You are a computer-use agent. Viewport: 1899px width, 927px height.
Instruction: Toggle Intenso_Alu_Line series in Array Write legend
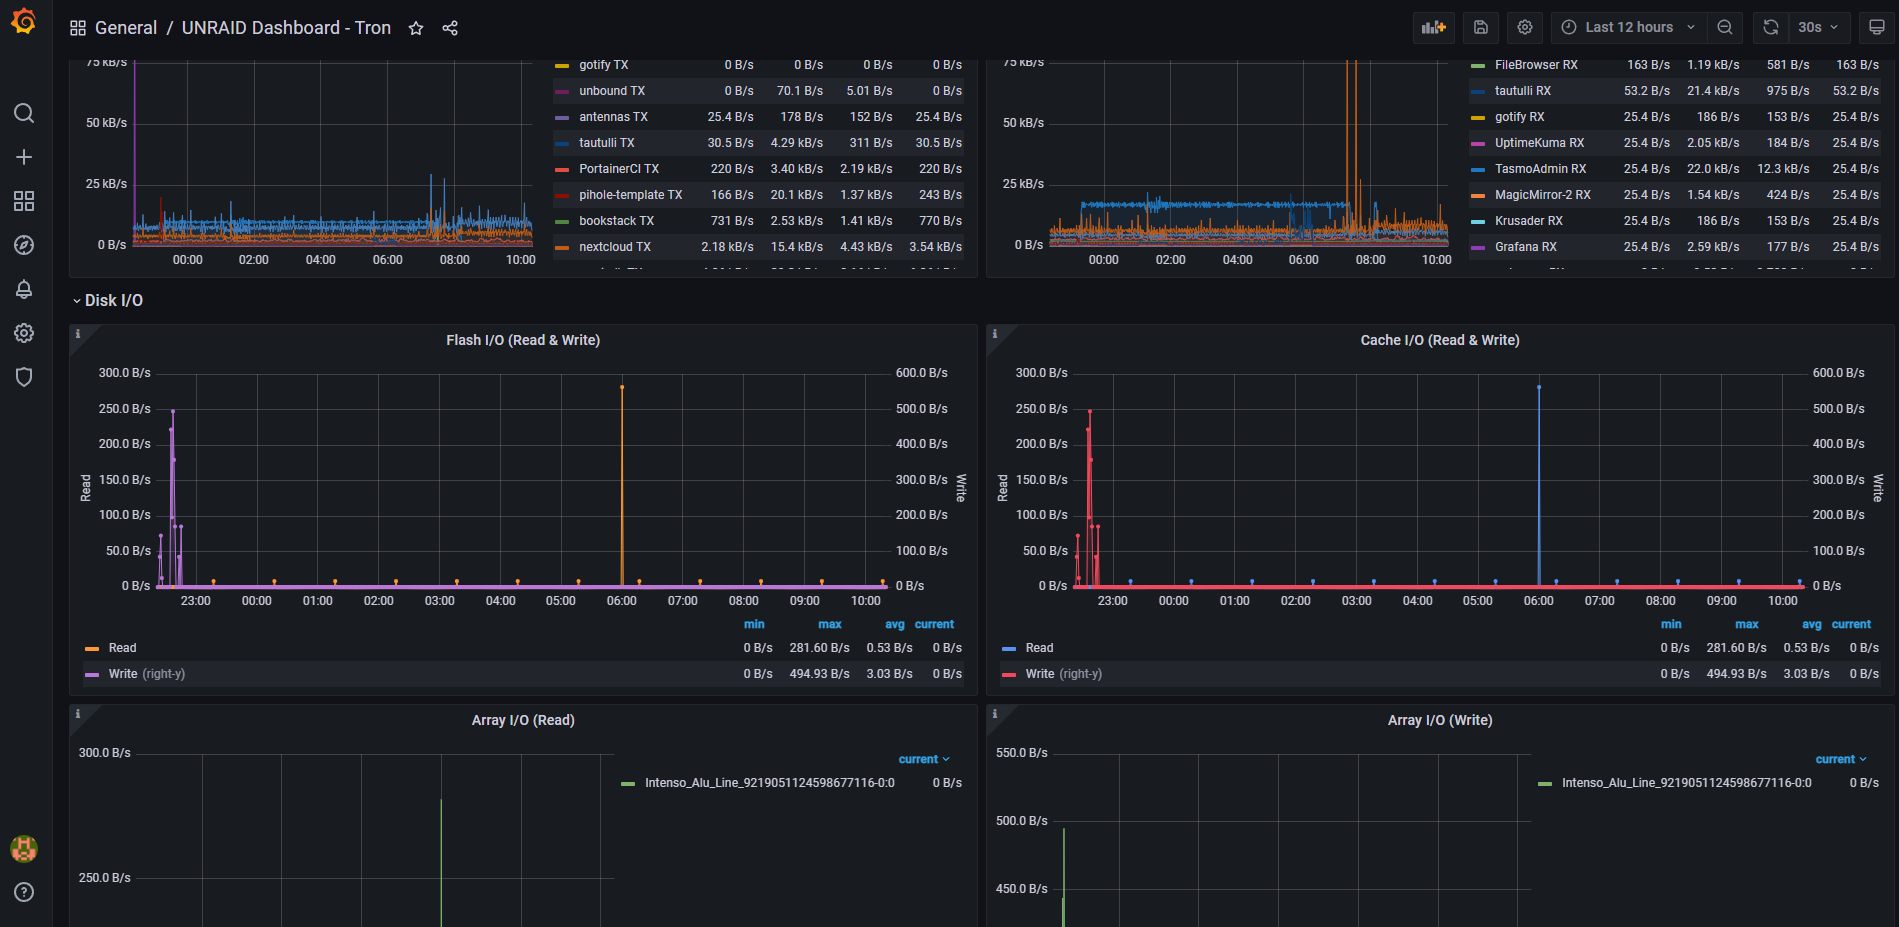coord(1686,783)
